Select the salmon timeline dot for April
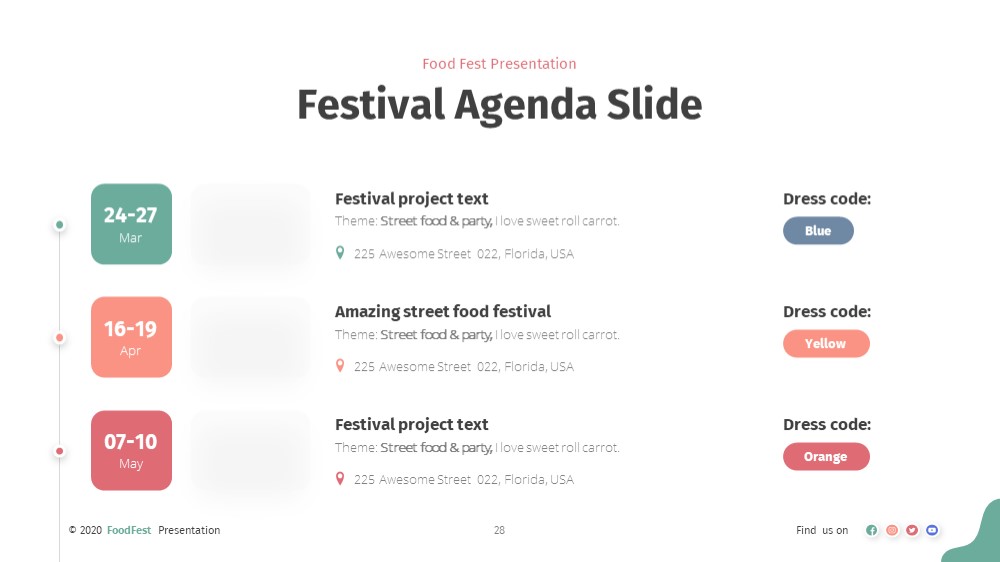The height and width of the screenshot is (562, 1000). pyautogui.click(x=59, y=337)
